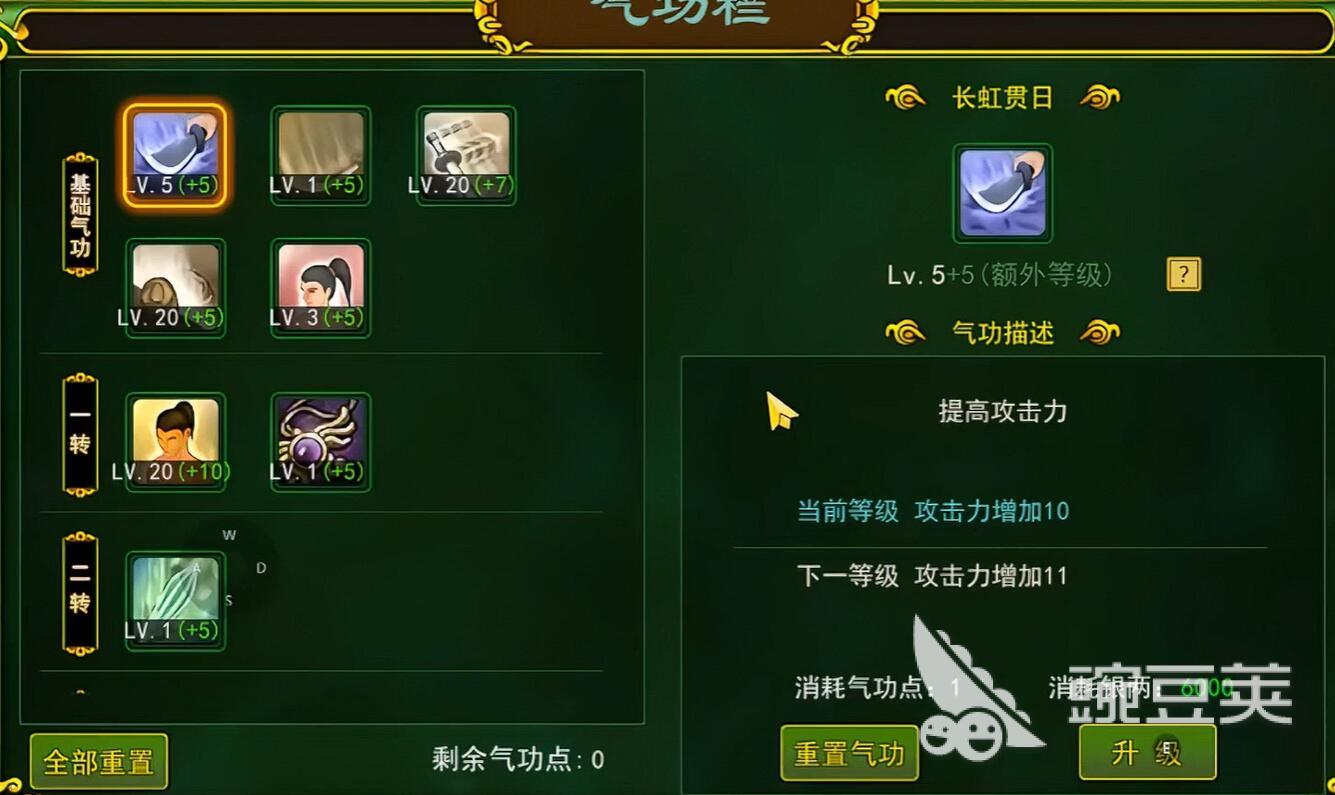This screenshot has height=795, width=1335.
Task: Click the 剩余气功点 remaining points text
Action: pyautogui.click(x=518, y=760)
